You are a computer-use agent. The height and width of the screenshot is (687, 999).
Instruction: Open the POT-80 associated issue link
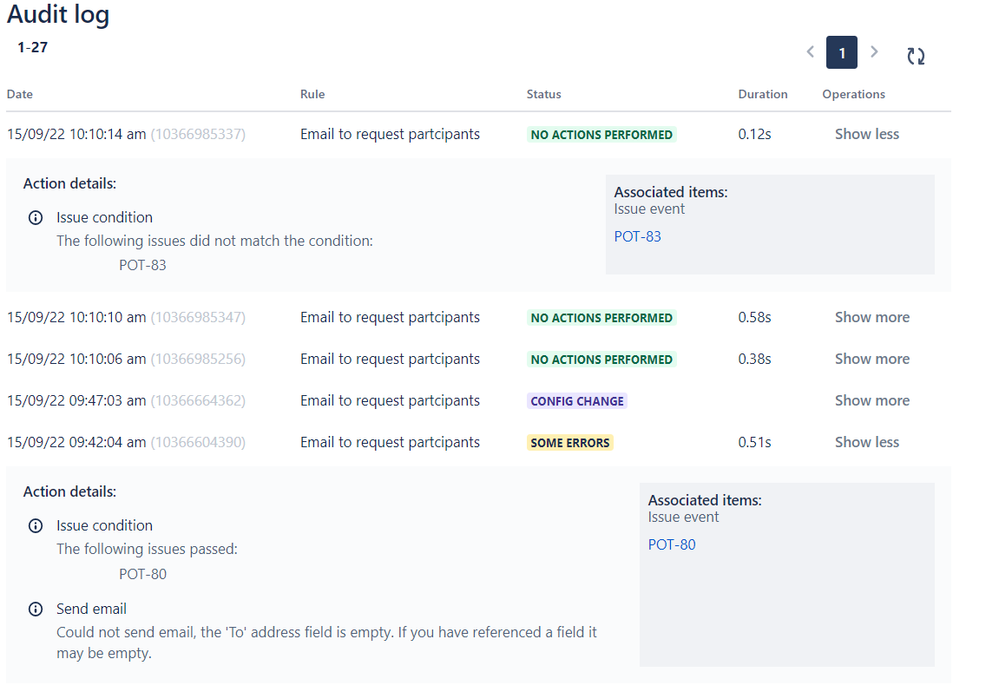672,545
